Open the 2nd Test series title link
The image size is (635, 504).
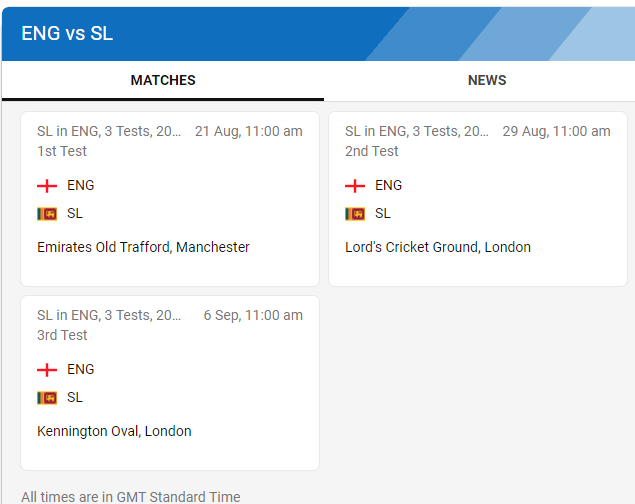pos(417,132)
